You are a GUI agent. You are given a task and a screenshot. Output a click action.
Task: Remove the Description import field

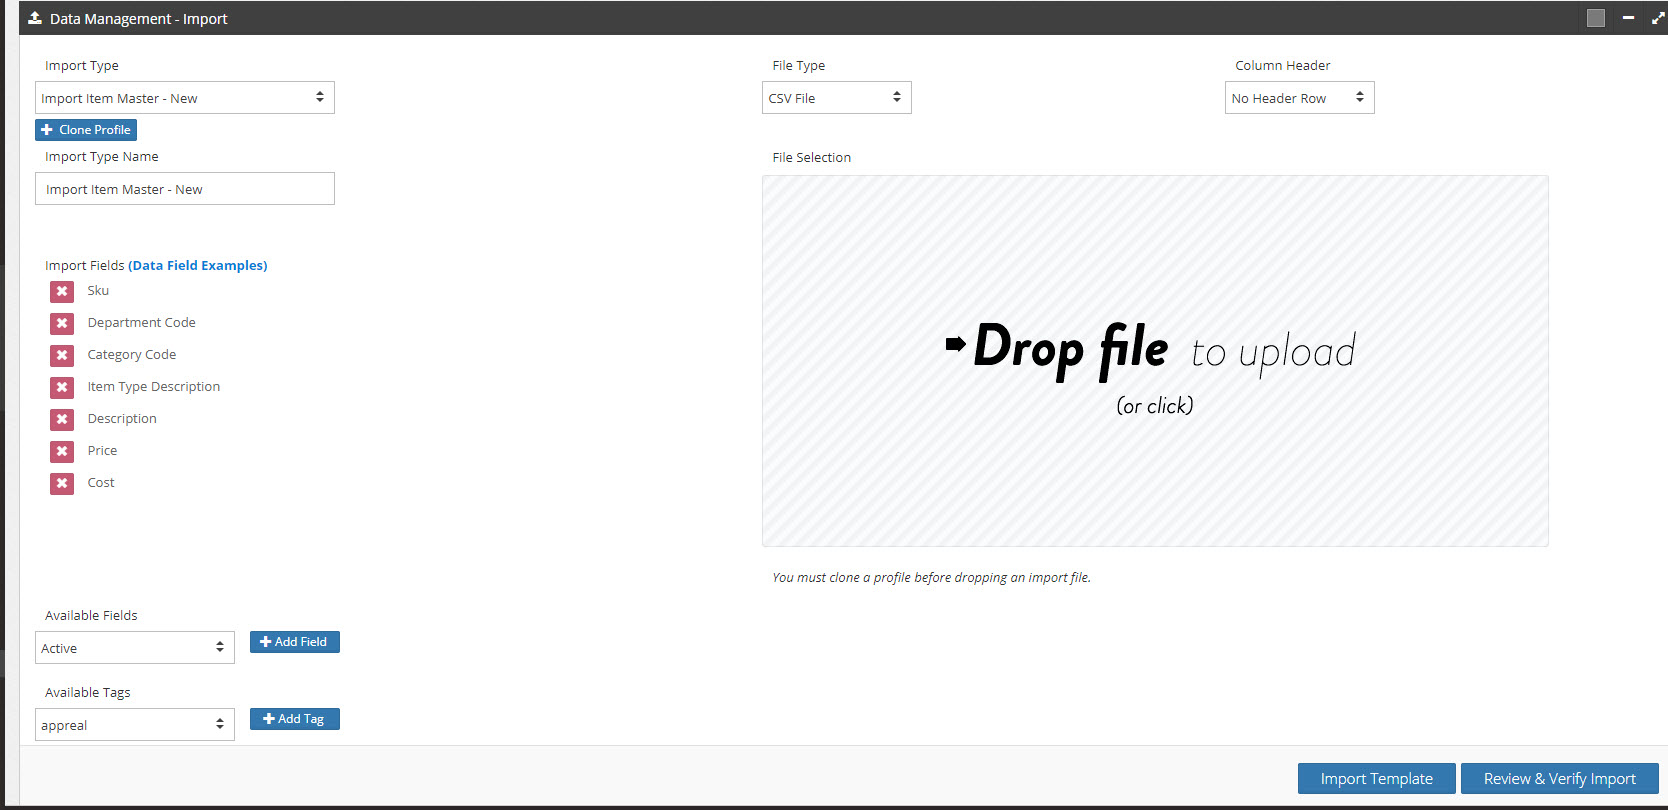(62, 419)
